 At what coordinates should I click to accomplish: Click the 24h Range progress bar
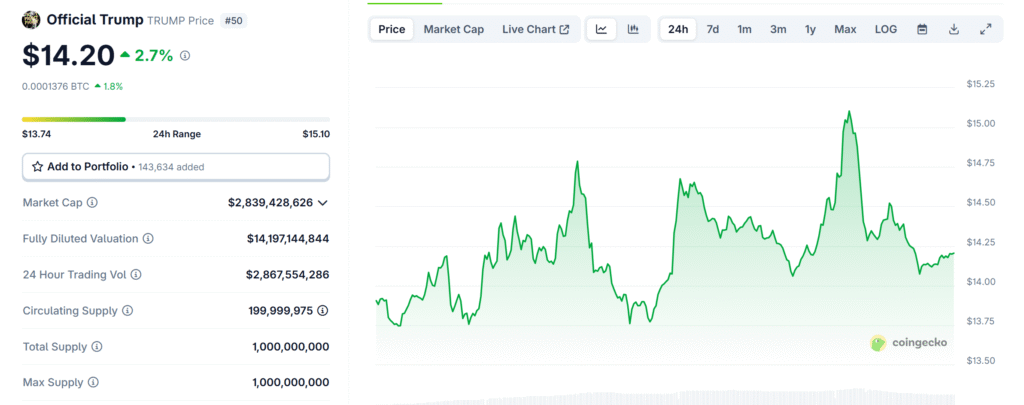pos(176,120)
